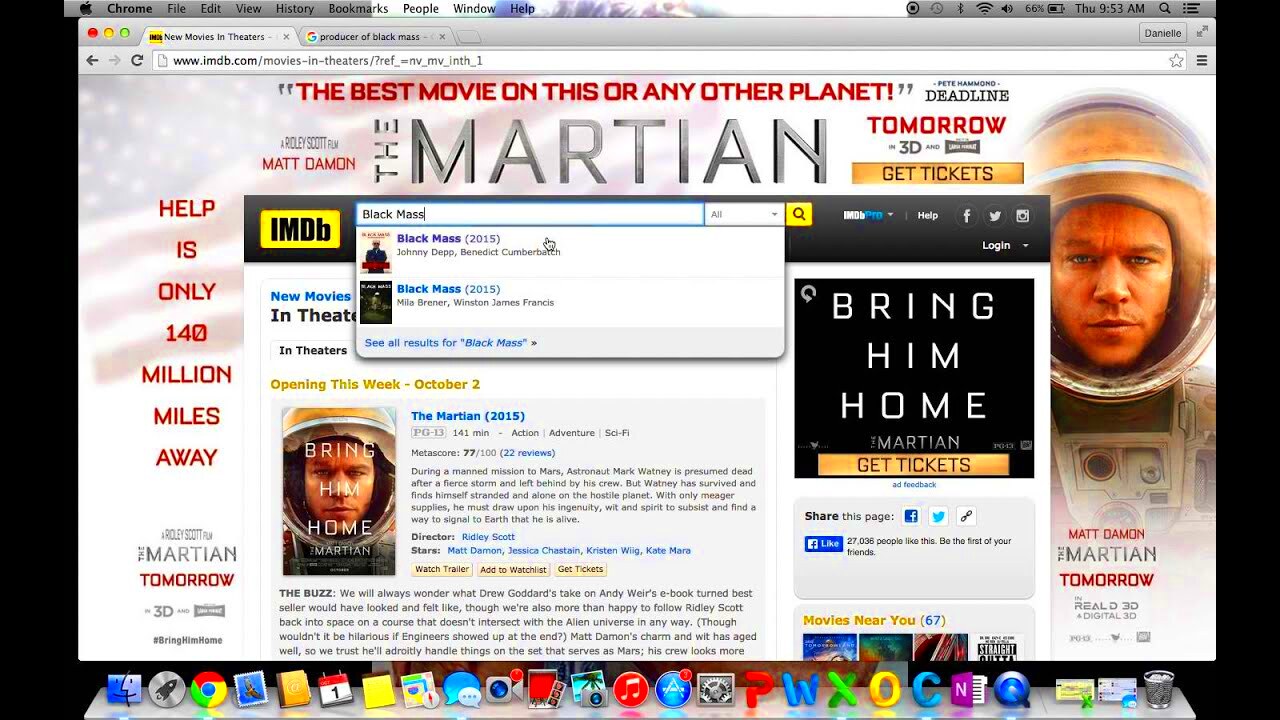Click the Straight Outta Compton thumbnail
The image size is (1280, 720).
click(996, 647)
